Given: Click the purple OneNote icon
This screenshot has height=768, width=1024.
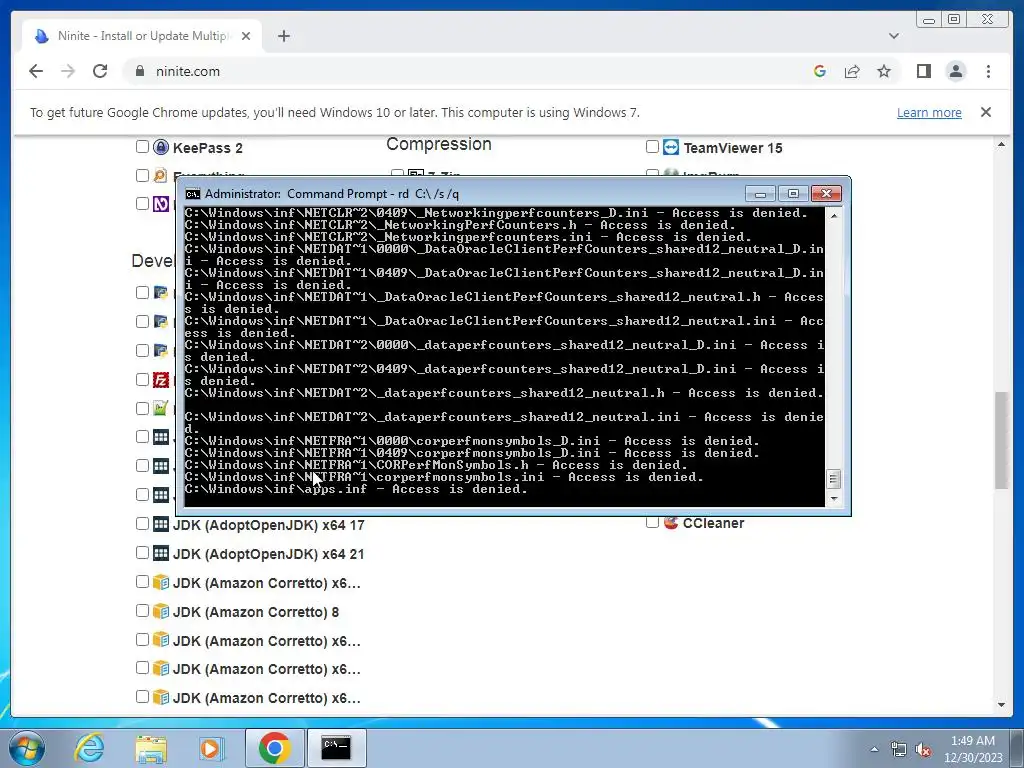Looking at the screenshot, I should 161,204.
